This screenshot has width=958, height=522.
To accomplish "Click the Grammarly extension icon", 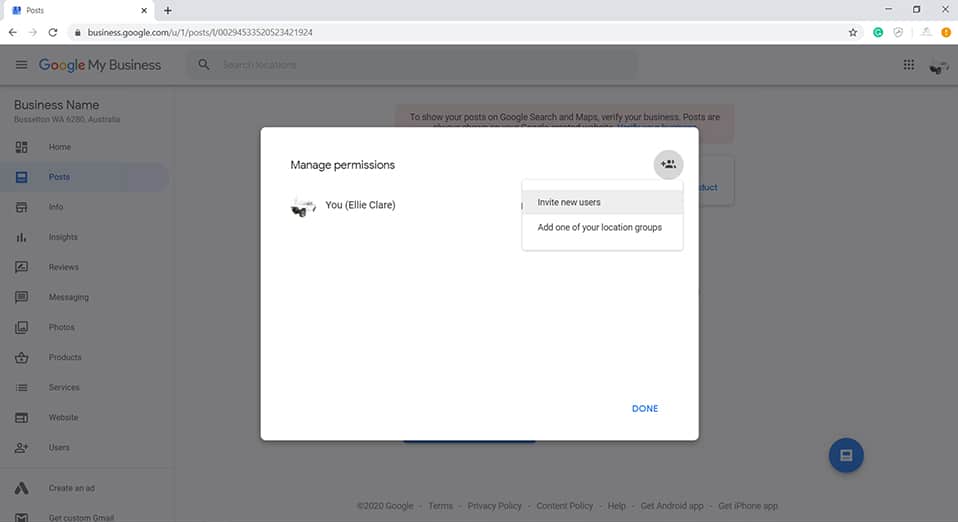I will [878, 32].
